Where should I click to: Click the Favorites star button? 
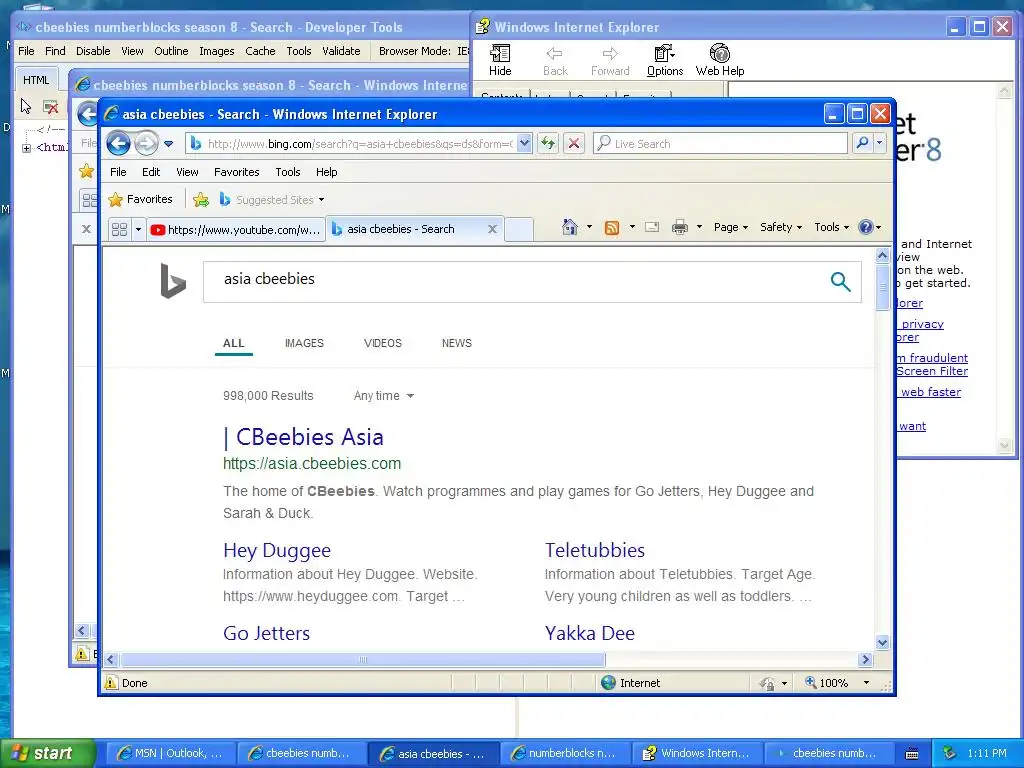[141, 199]
